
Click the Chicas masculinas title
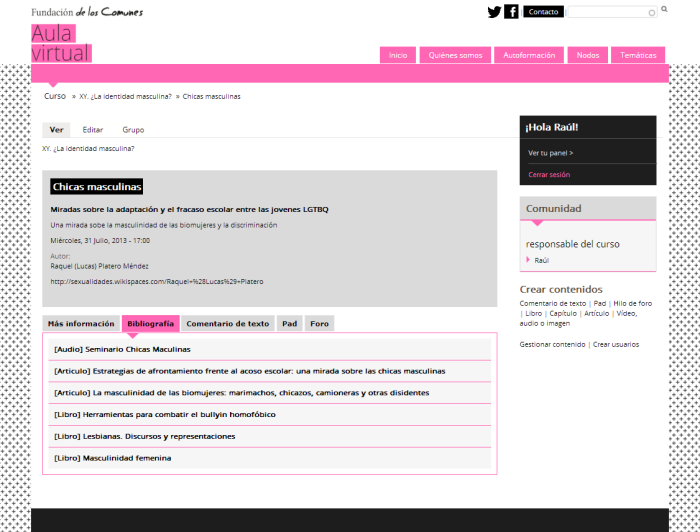click(x=97, y=187)
